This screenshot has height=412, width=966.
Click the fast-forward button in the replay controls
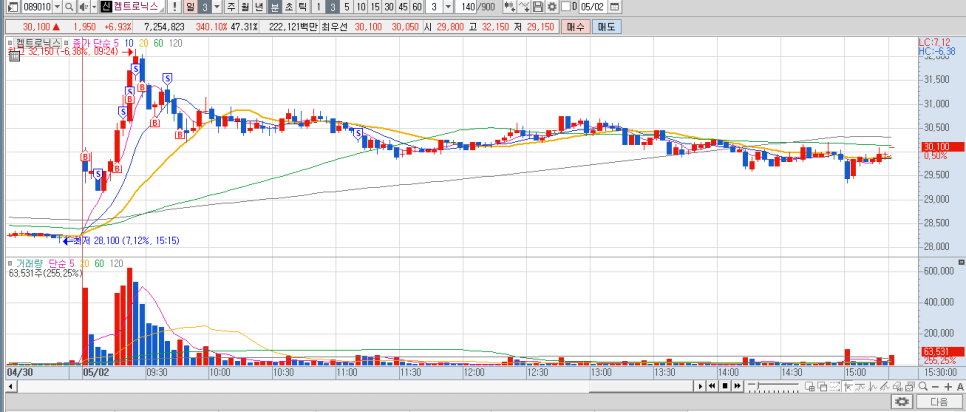pos(737,386)
